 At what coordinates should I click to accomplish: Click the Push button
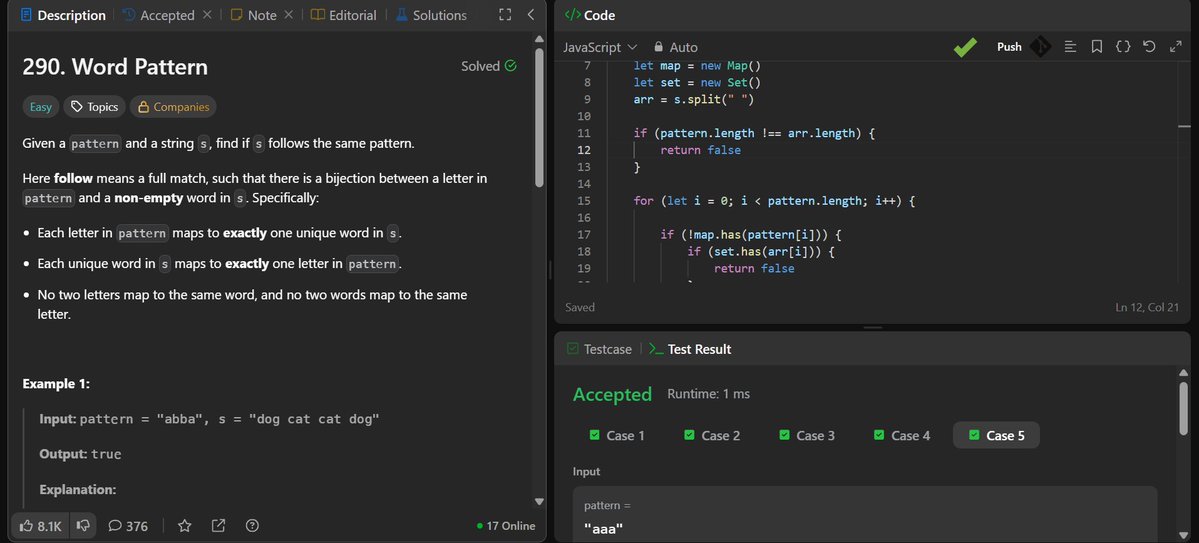pos(1009,47)
